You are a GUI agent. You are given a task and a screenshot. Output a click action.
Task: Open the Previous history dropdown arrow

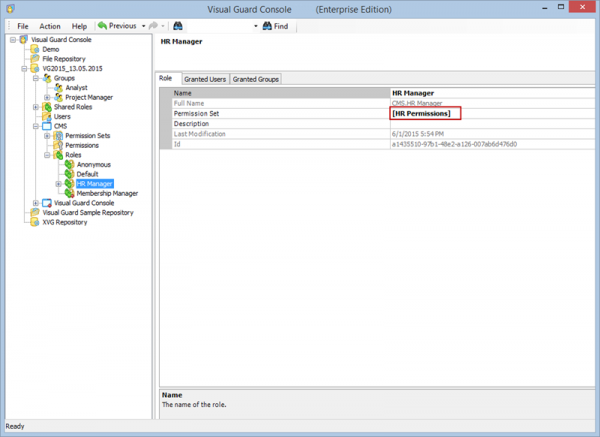[143, 26]
